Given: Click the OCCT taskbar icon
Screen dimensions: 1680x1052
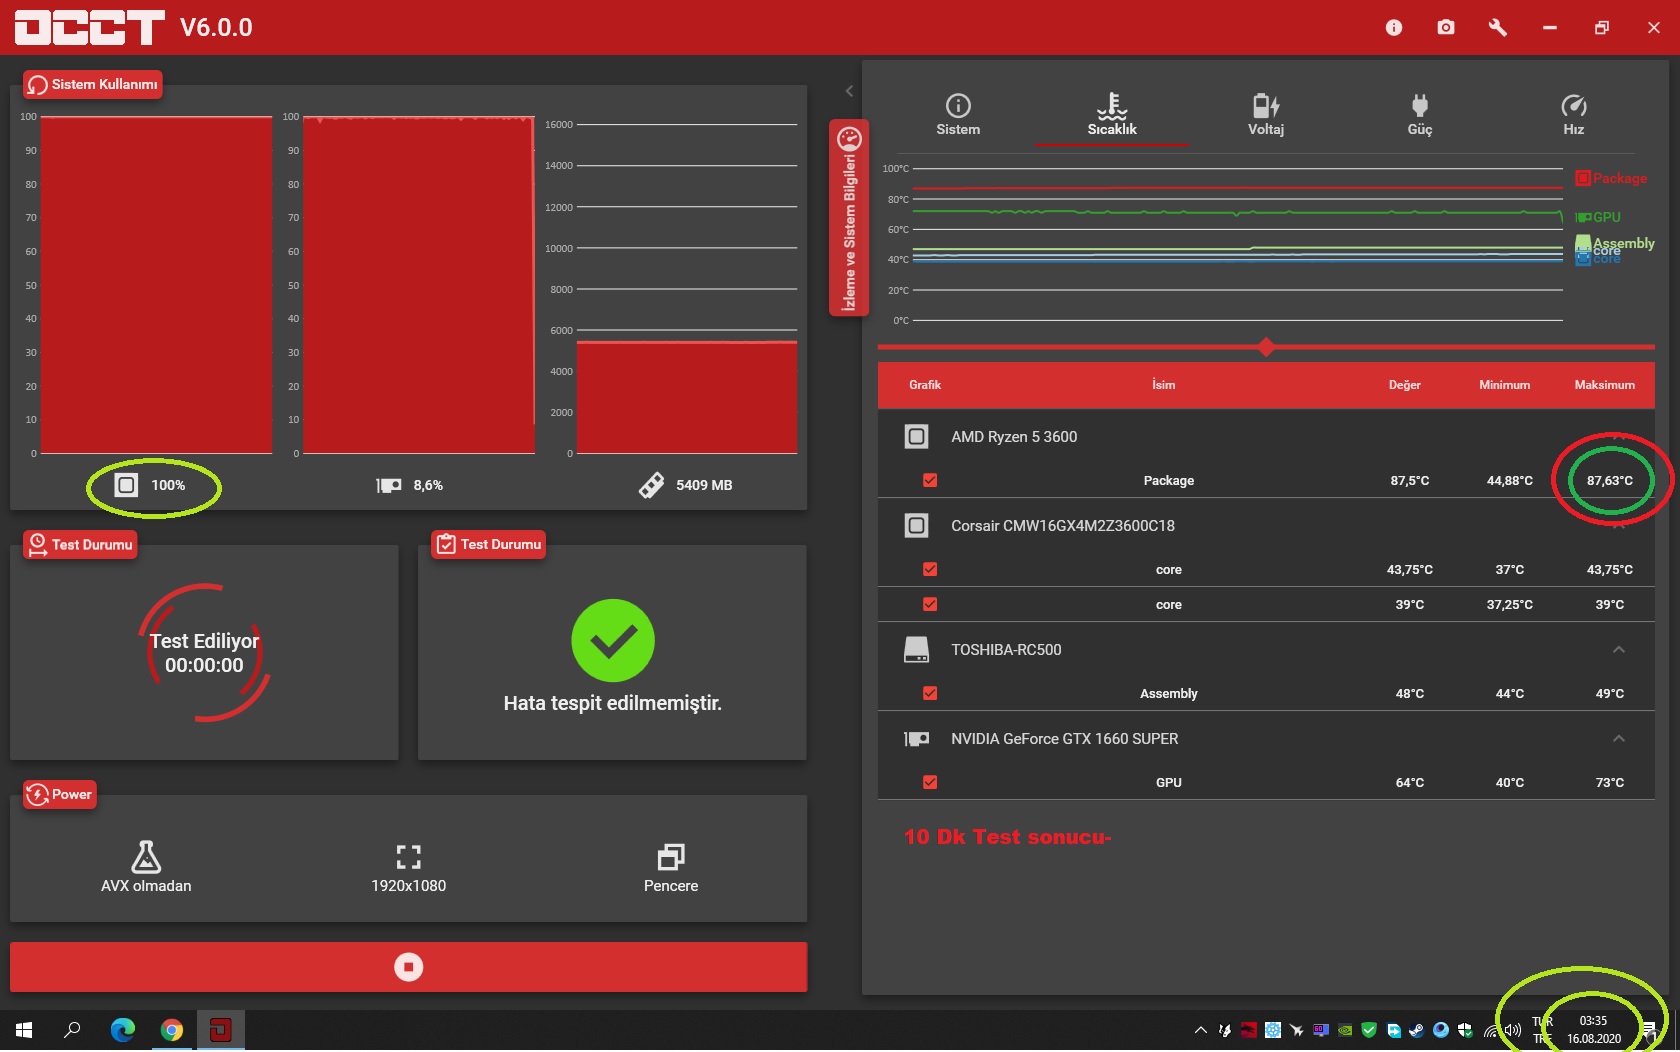Looking at the screenshot, I should [x=221, y=1030].
